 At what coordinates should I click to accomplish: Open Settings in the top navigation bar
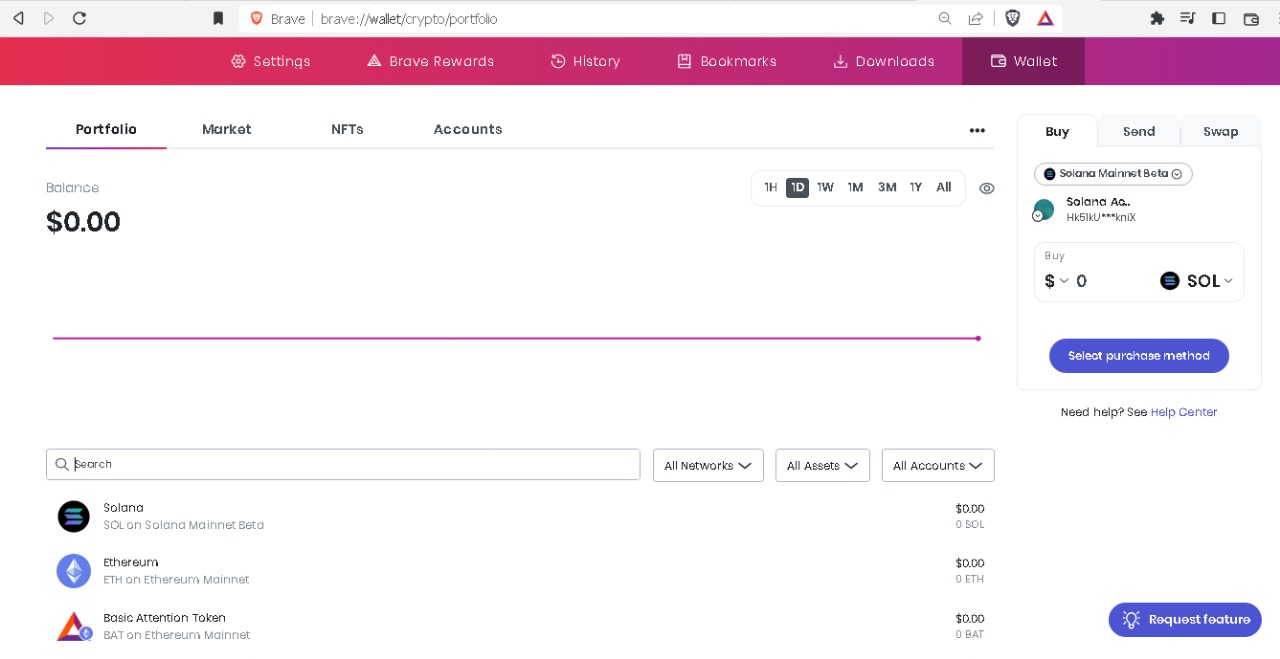click(270, 61)
